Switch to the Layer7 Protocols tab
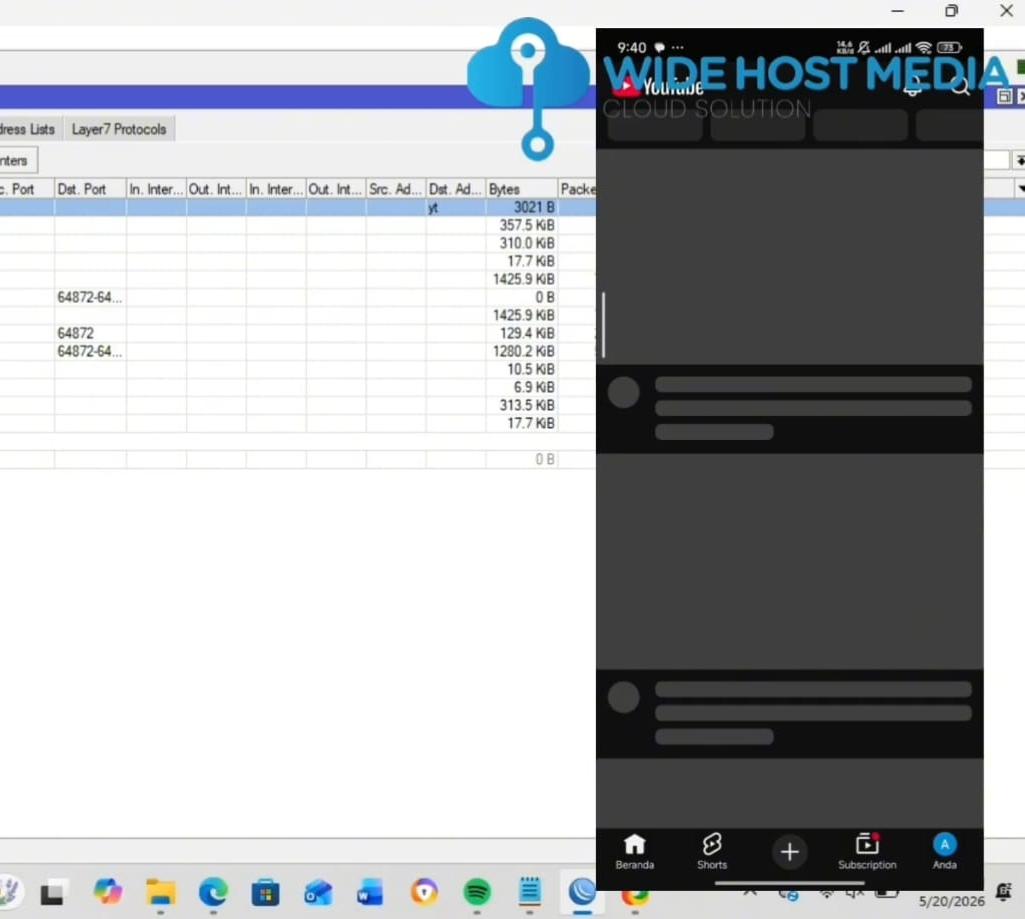This screenshot has width=1025, height=919. pos(119,129)
